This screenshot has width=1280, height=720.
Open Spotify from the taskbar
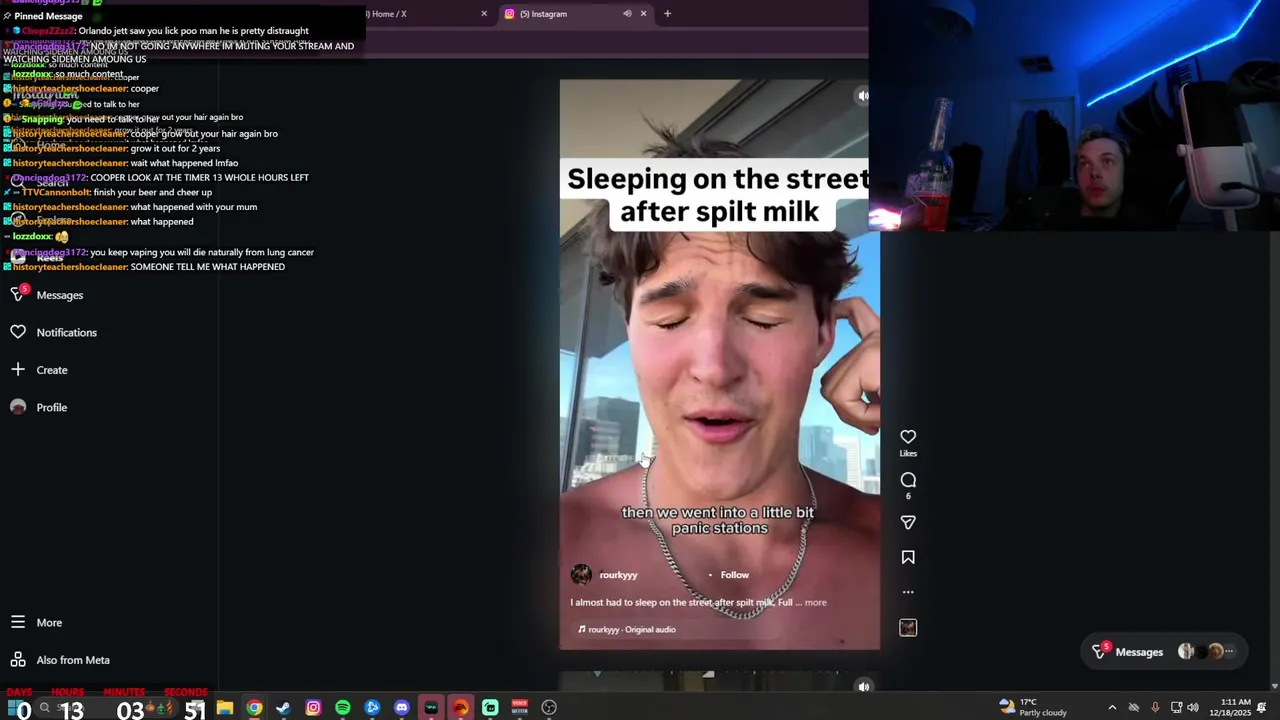pos(343,708)
